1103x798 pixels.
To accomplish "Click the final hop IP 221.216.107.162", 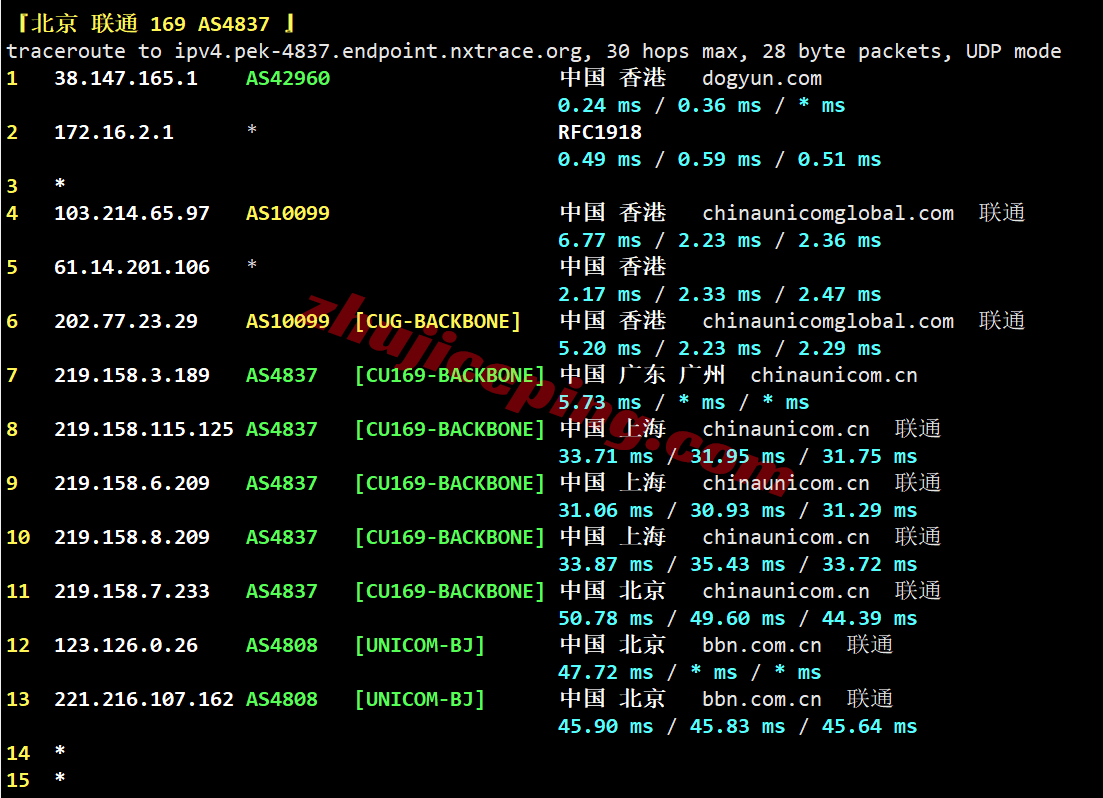I will (144, 699).
